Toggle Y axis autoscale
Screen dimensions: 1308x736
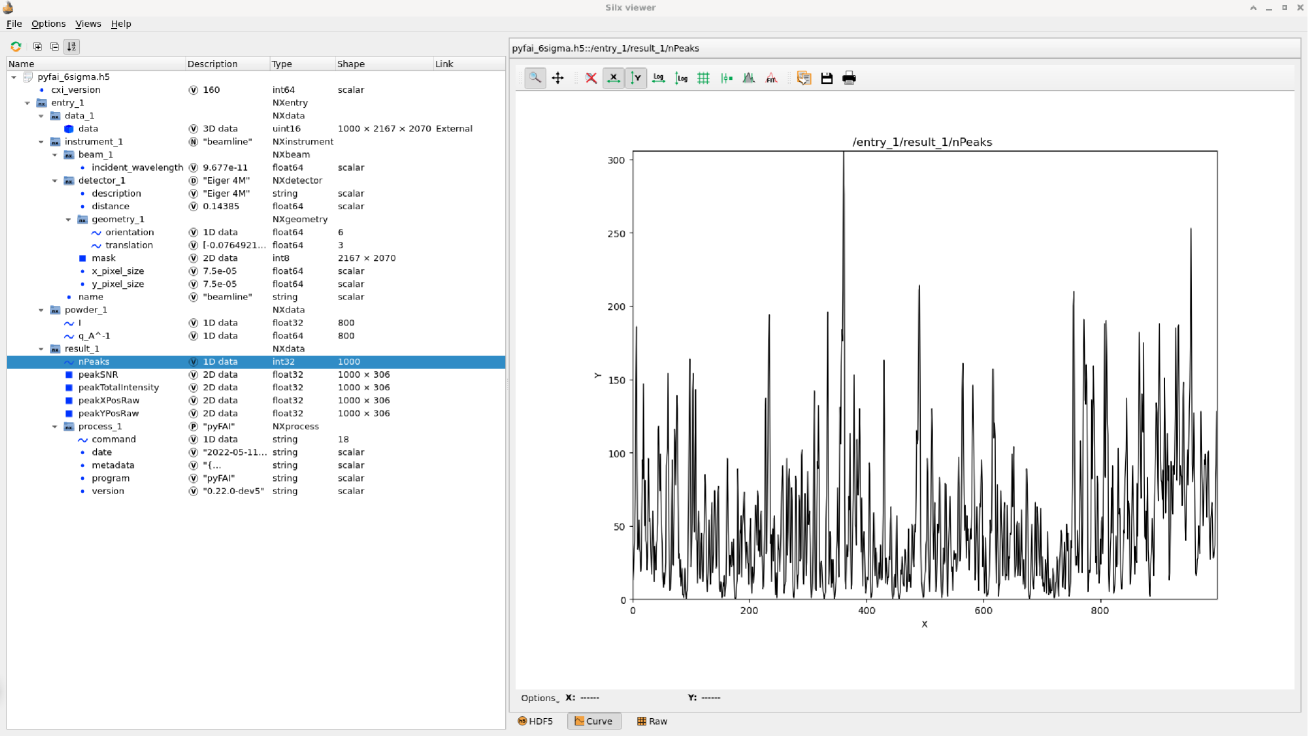[636, 78]
